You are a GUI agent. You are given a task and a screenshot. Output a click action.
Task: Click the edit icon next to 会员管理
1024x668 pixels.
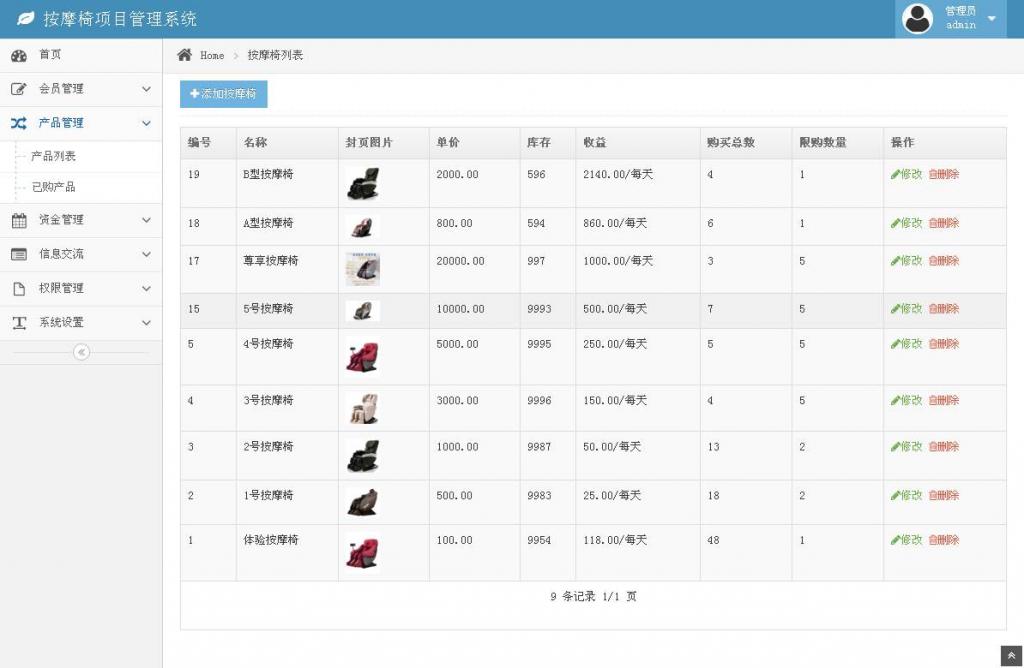21,89
